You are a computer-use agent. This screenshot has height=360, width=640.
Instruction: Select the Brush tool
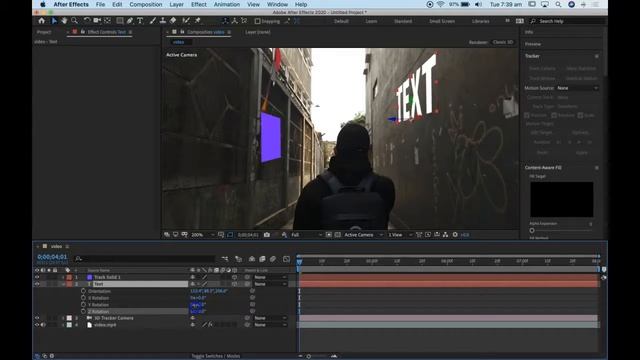[152, 20]
